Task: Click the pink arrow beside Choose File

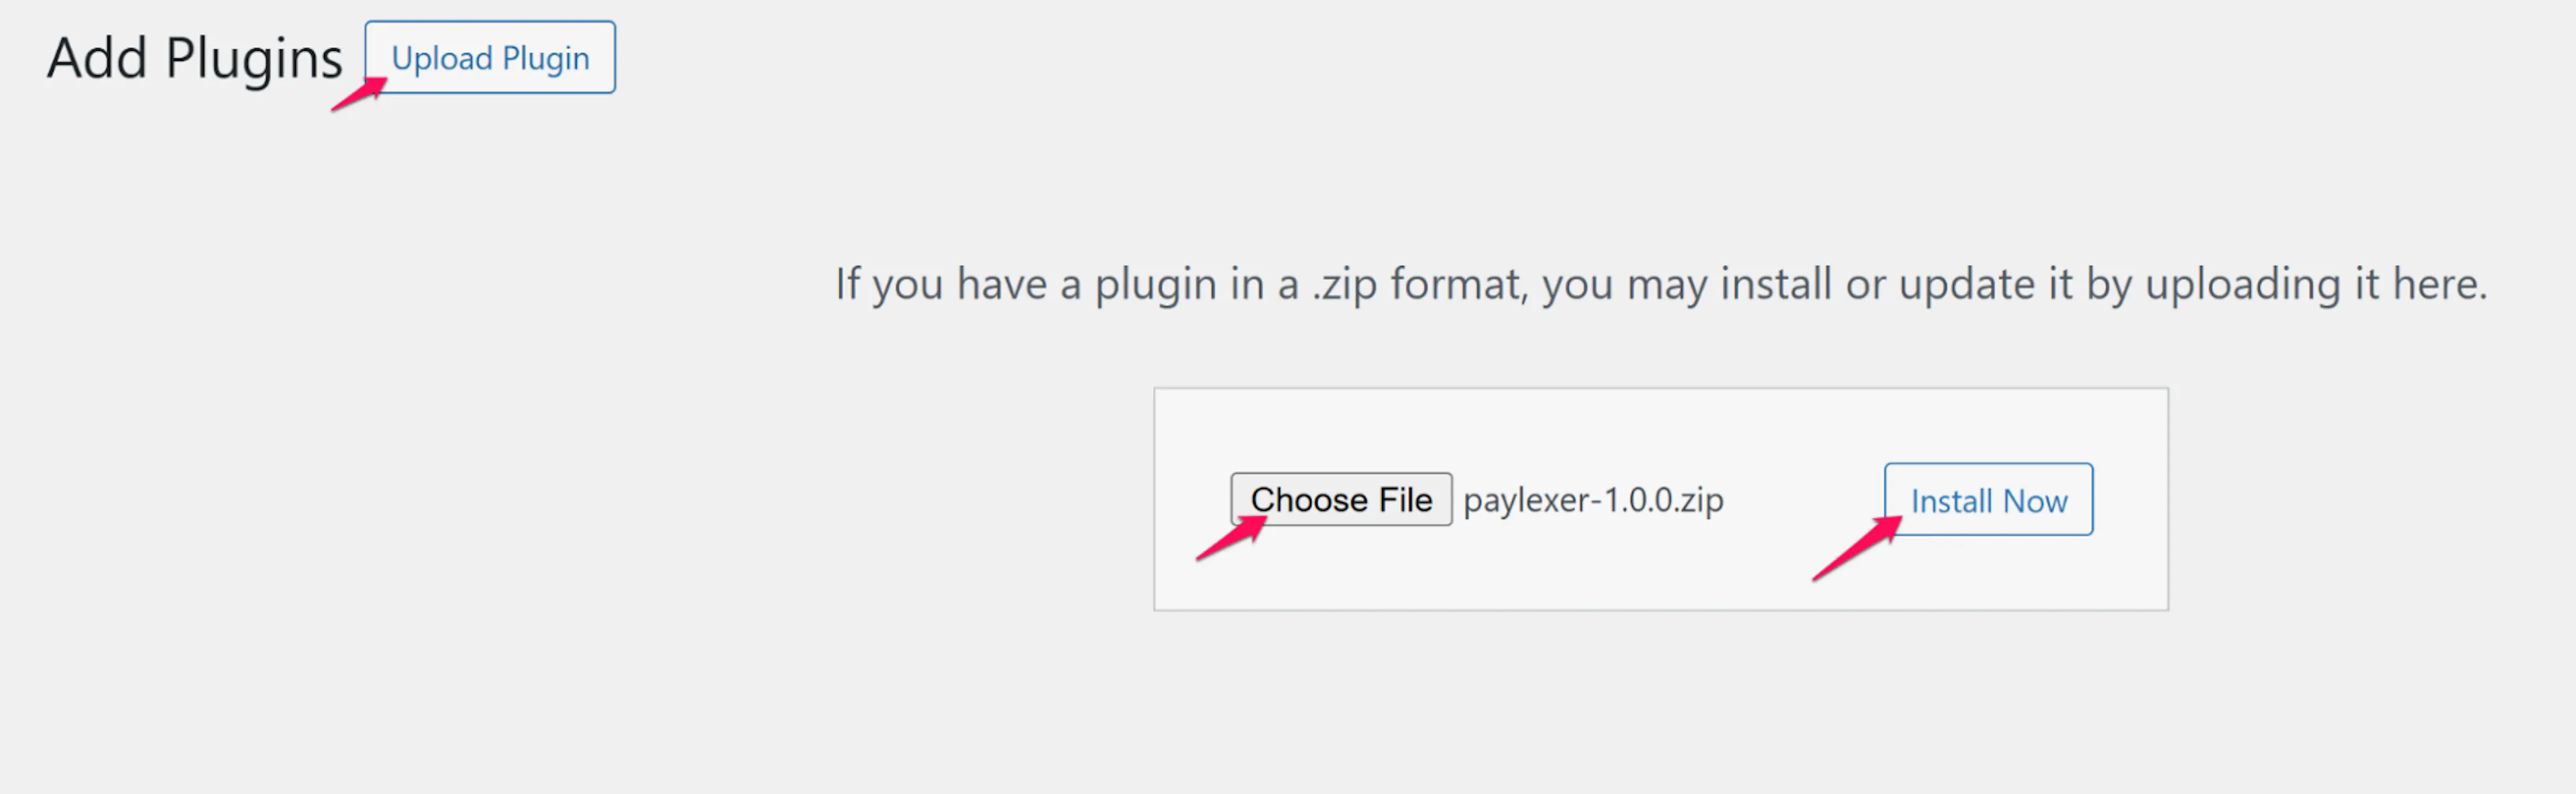Action: 1230,540
